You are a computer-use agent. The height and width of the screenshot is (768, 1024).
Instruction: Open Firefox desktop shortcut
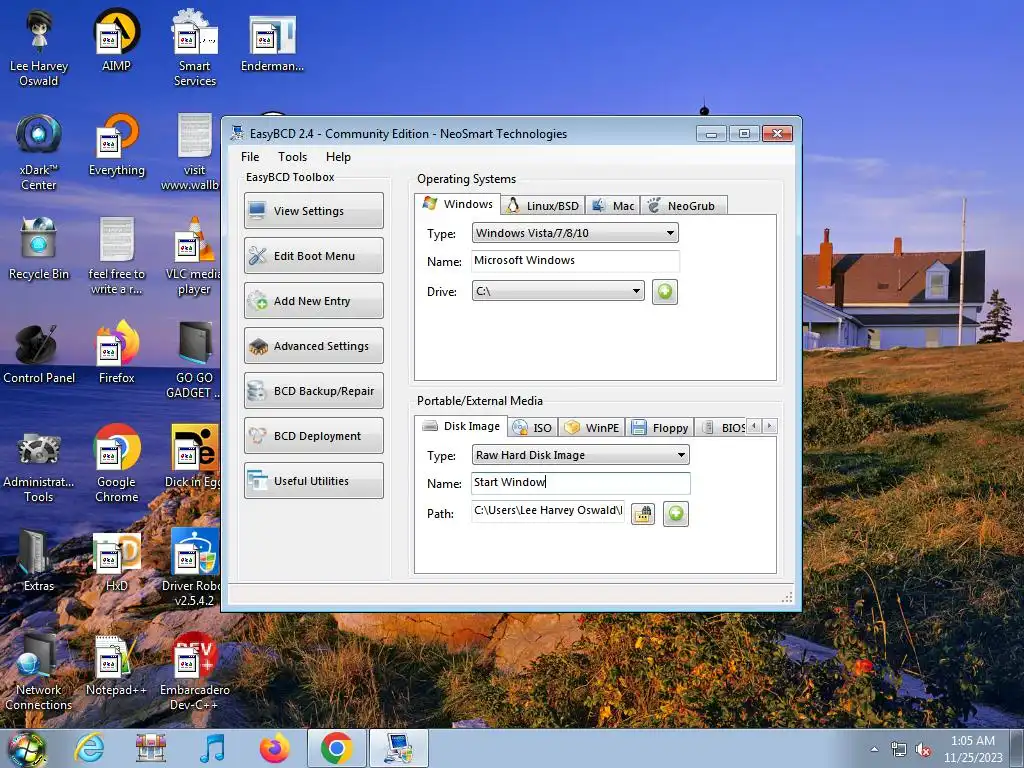pos(116,351)
